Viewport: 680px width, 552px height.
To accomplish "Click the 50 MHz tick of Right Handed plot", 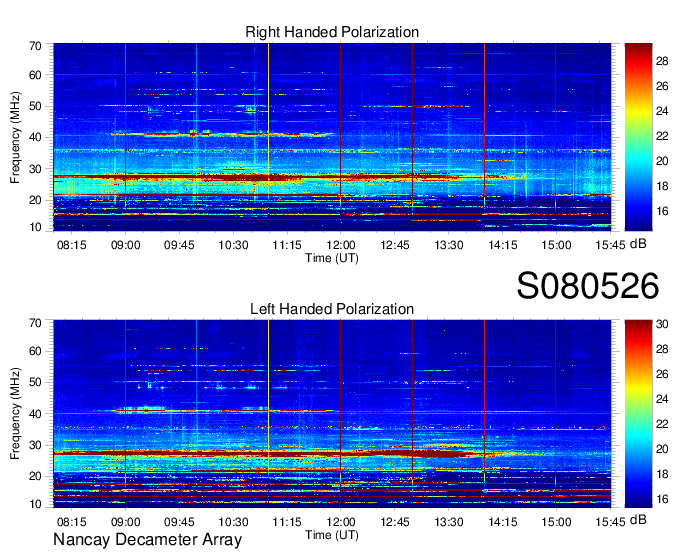I will [35, 106].
